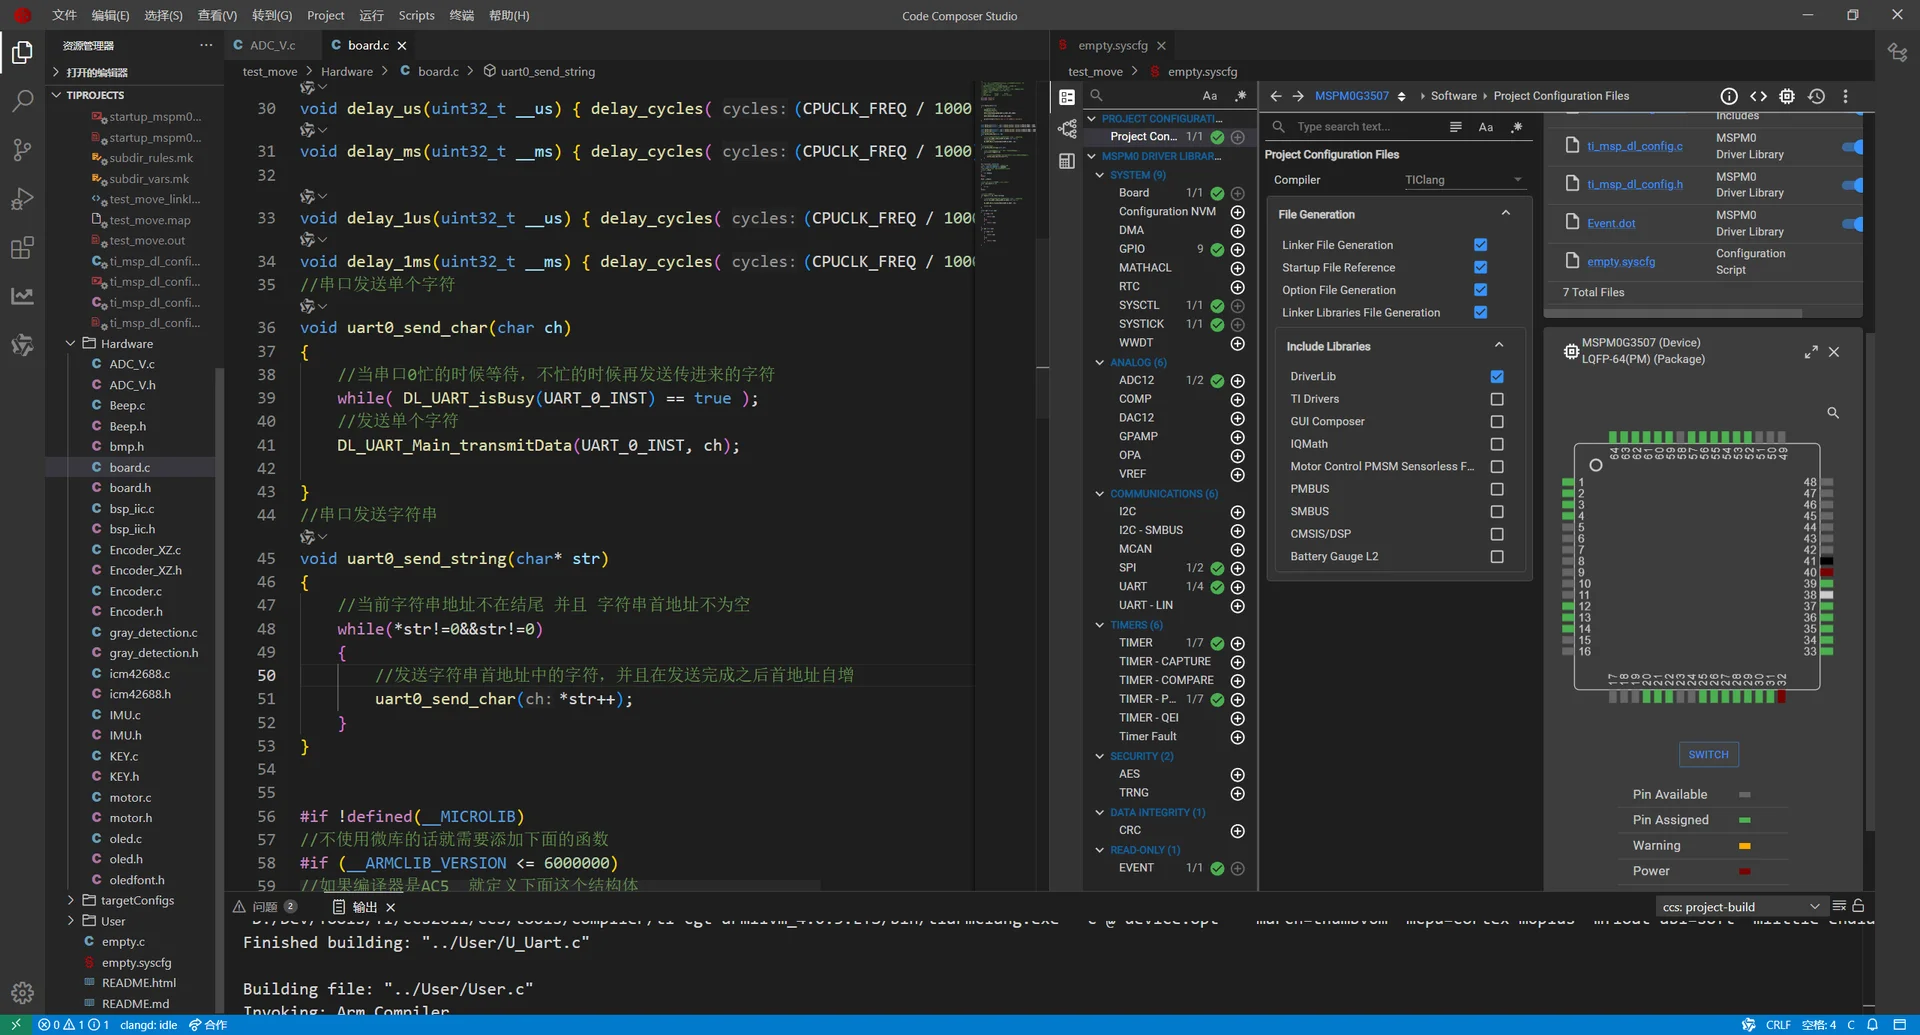Screen dimensions: 1920x1035
Task: Open the Compiler TIClang dropdown
Action: click(x=1463, y=180)
